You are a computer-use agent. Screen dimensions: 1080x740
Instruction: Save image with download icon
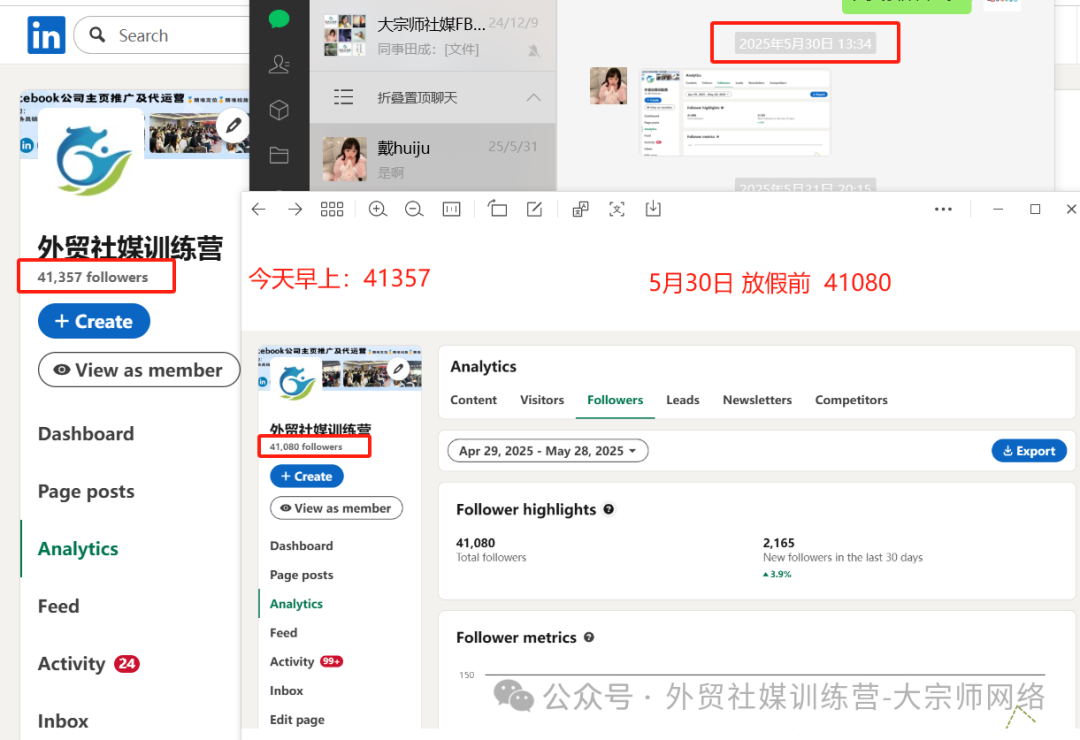click(x=653, y=208)
